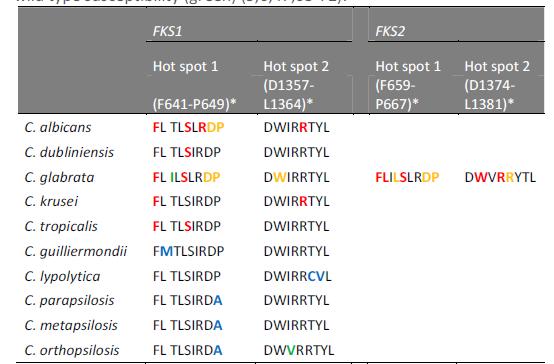The image size is (554, 364).
Task: Select FKS1 Hot spot 2 (D1357-L1364) heading
Action: (x=296, y=85)
